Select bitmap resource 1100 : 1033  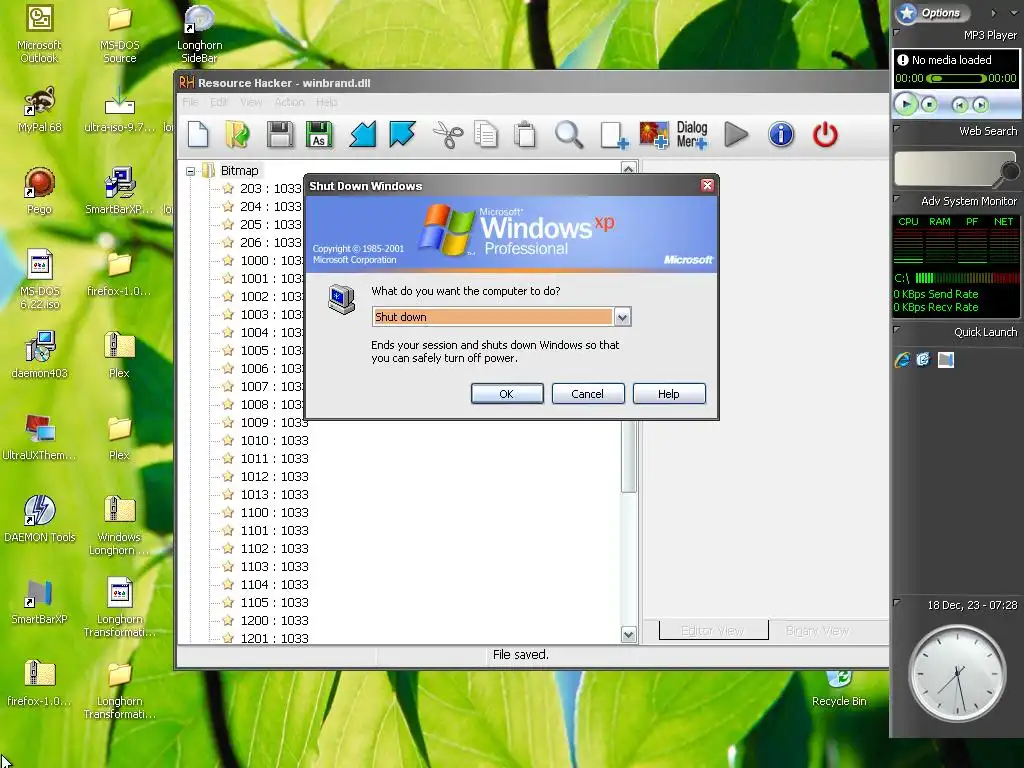(x=265, y=513)
